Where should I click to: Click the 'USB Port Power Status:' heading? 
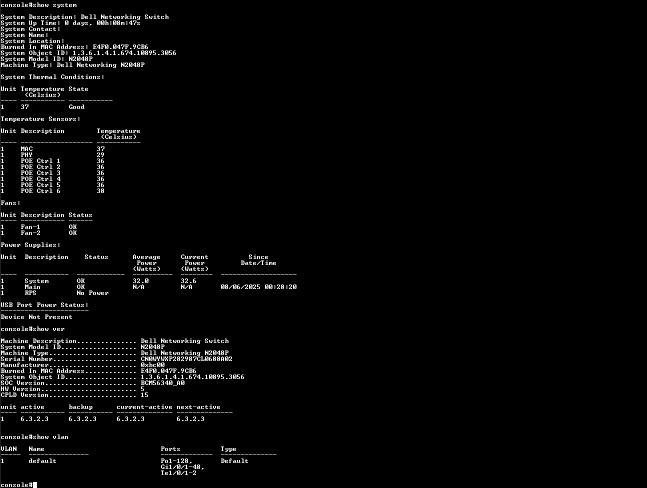click(x=45, y=305)
